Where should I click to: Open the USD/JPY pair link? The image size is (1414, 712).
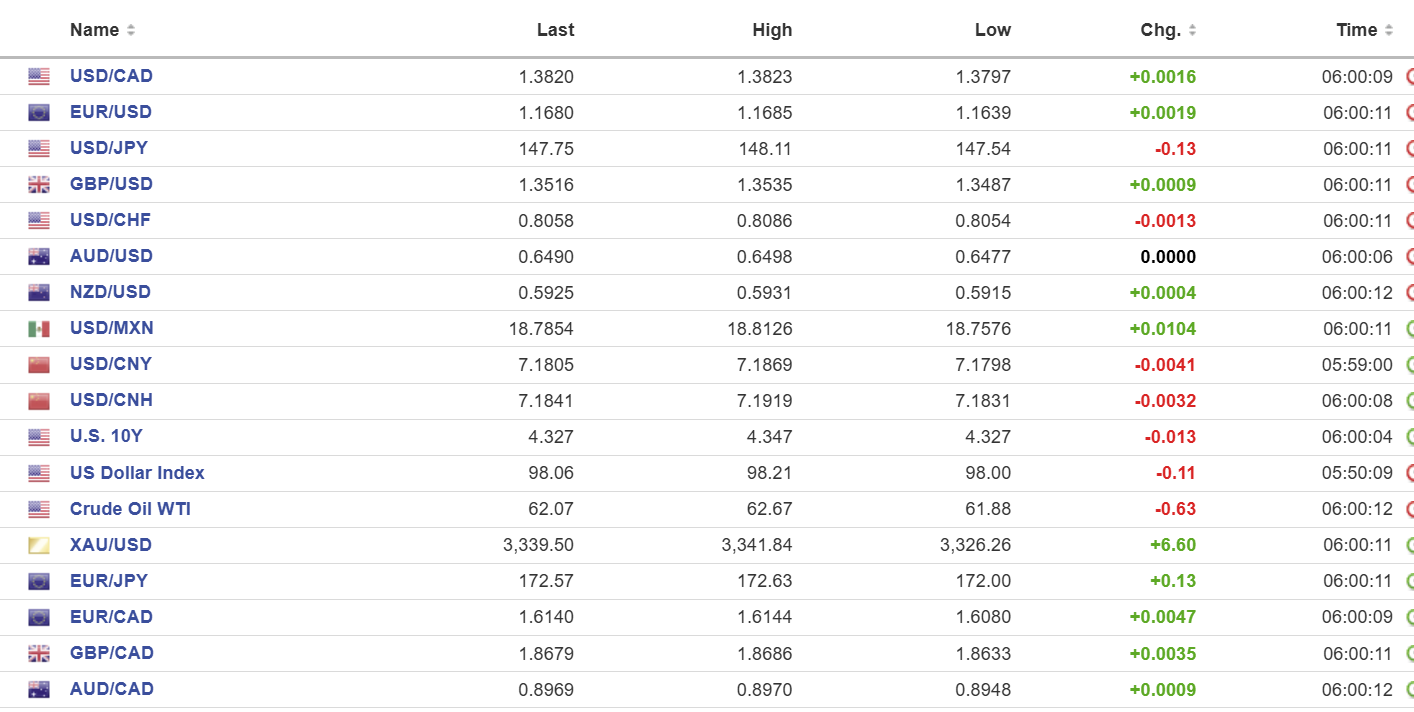tap(109, 148)
